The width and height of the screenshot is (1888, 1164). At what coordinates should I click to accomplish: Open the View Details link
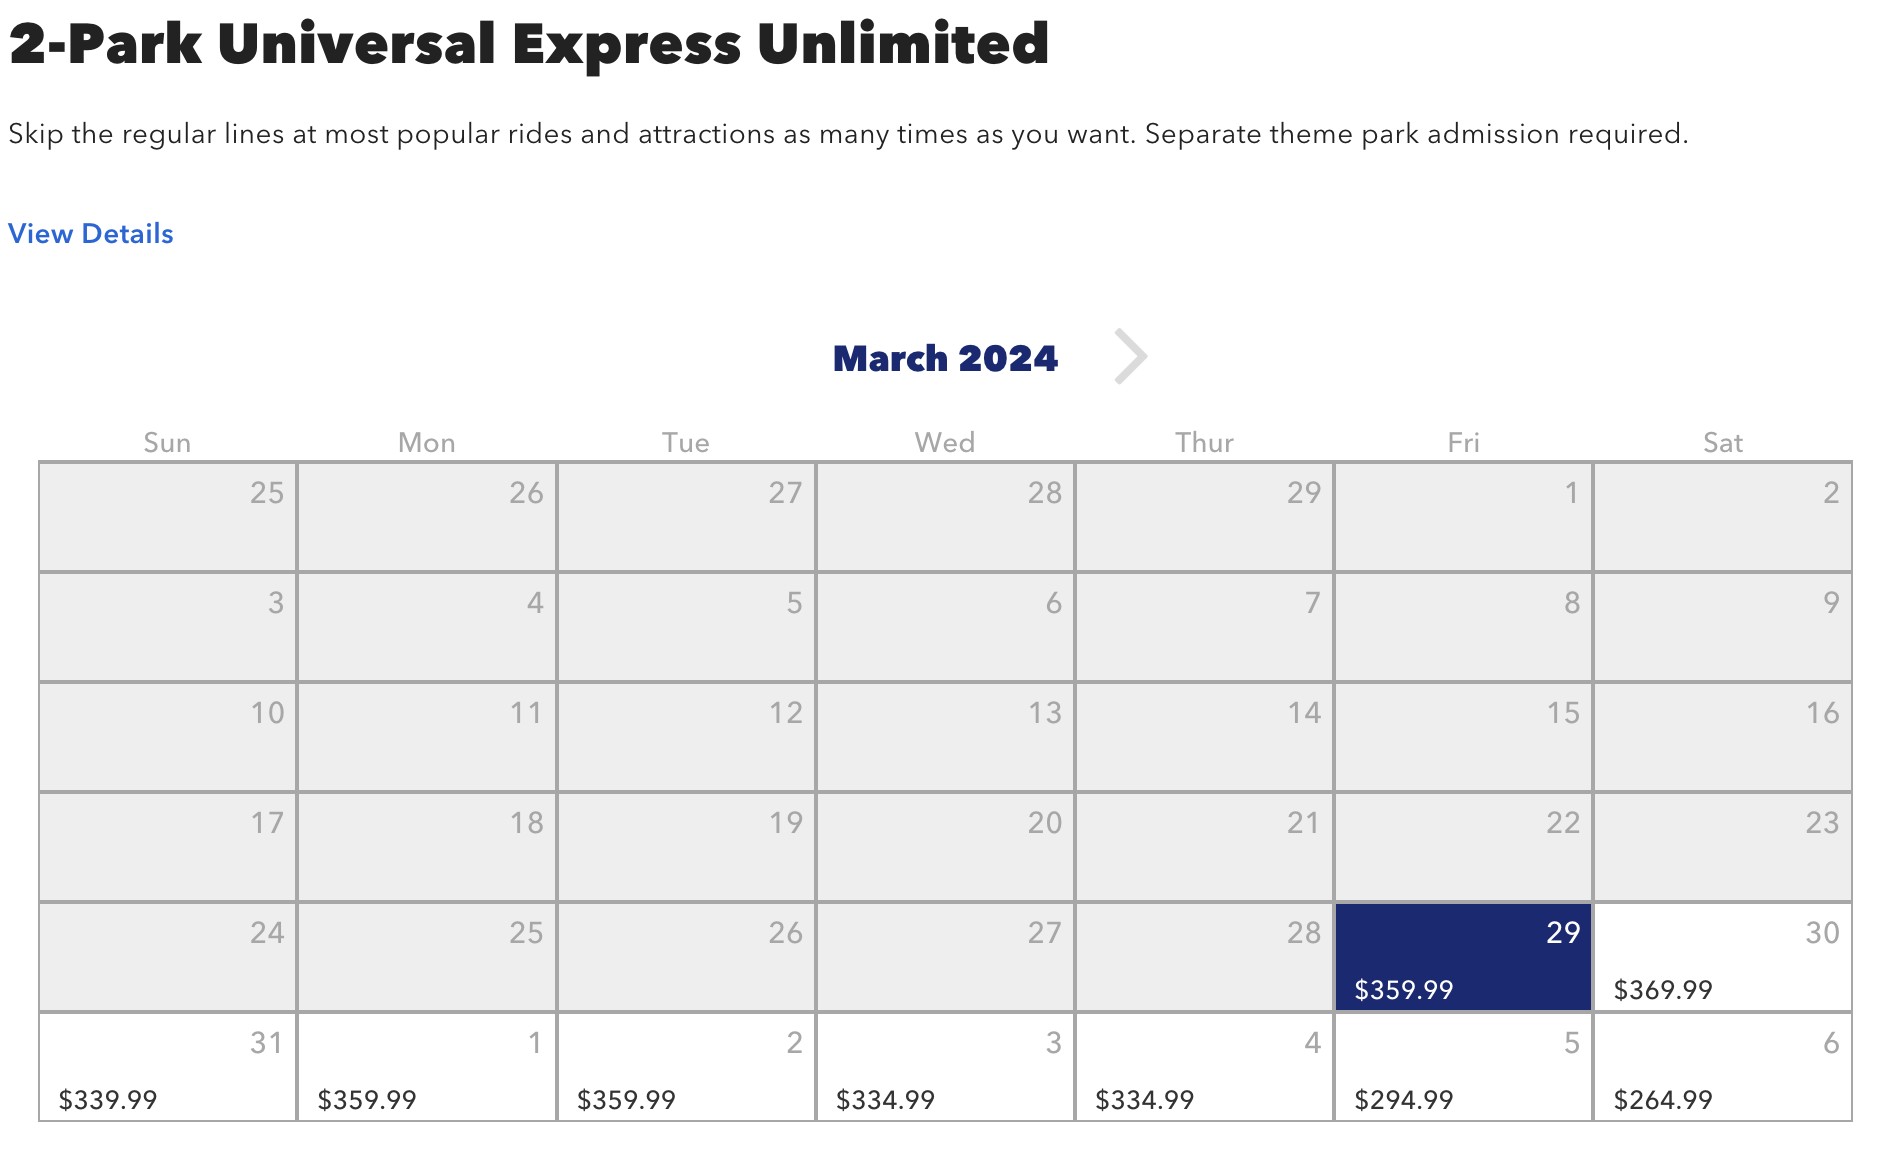(x=91, y=234)
